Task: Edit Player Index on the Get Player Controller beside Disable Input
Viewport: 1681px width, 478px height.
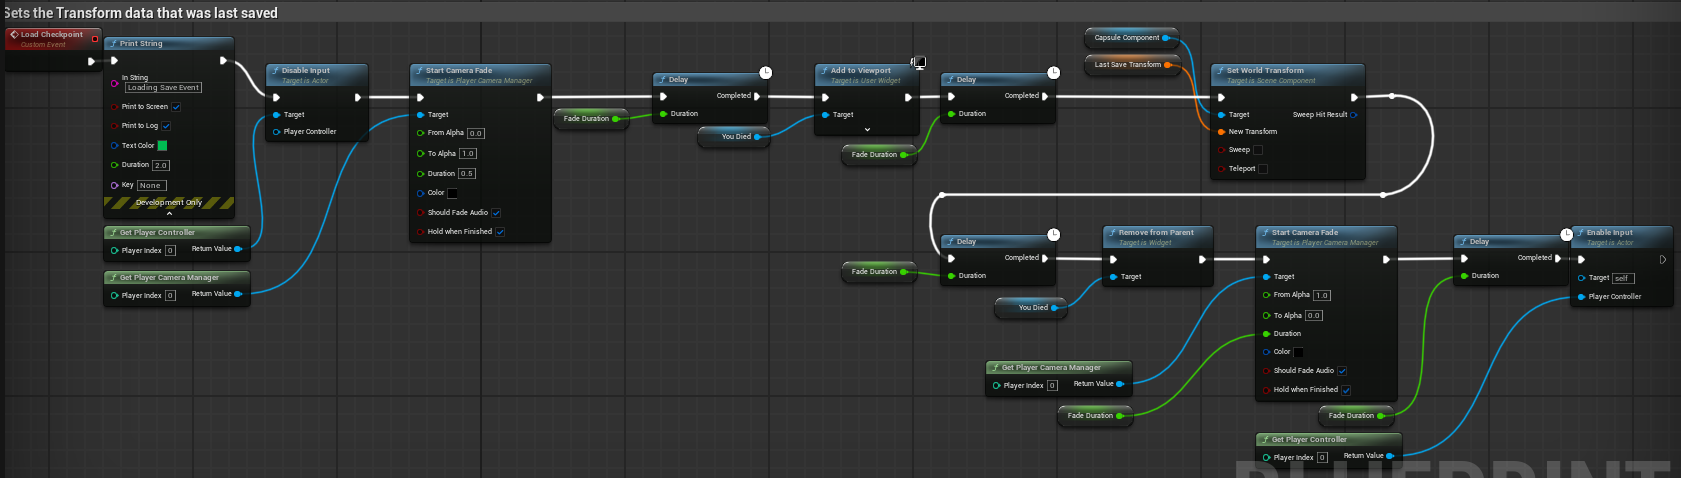Action: pyautogui.click(x=170, y=251)
